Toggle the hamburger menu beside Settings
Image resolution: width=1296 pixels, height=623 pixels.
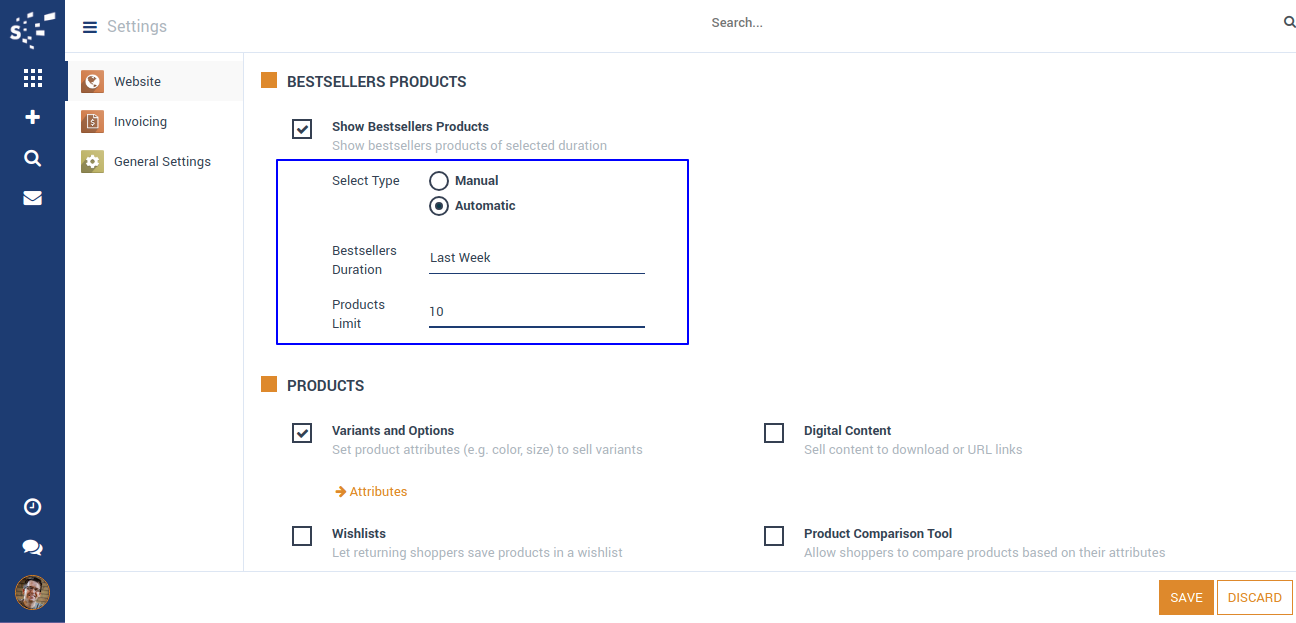point(90,27)
